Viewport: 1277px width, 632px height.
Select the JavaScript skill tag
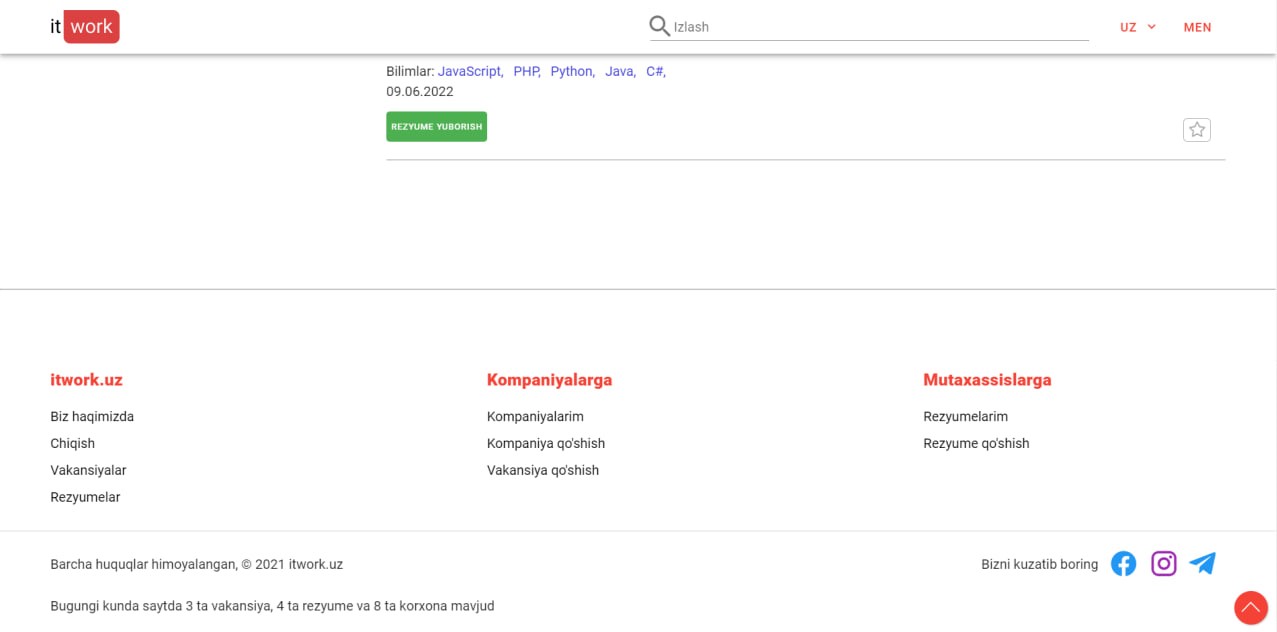point(469,71)
